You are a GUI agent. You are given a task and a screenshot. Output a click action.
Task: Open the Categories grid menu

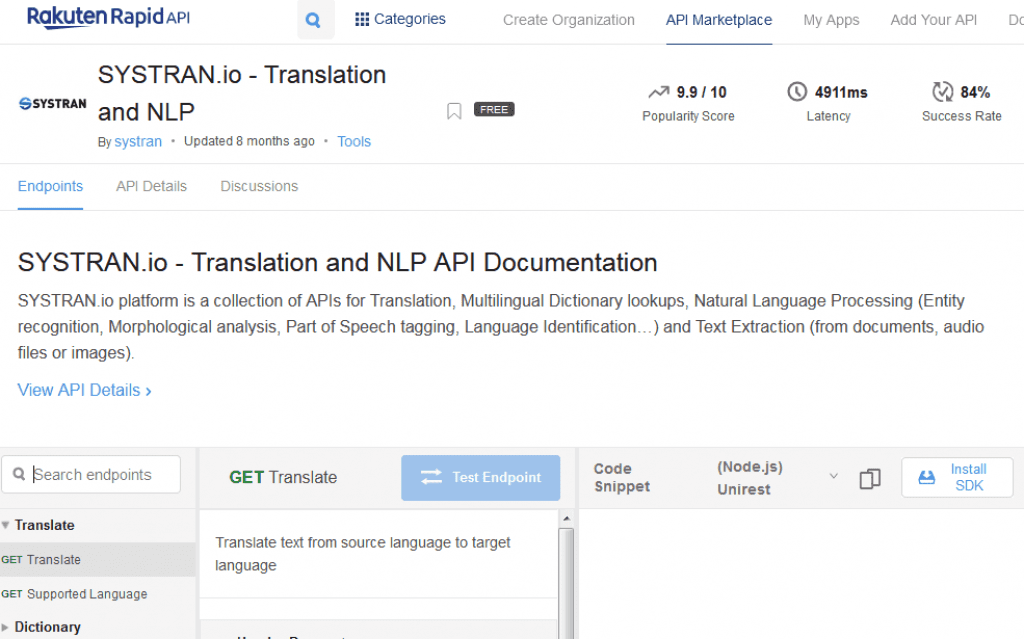pyautogui.click(x=400, y=20)
